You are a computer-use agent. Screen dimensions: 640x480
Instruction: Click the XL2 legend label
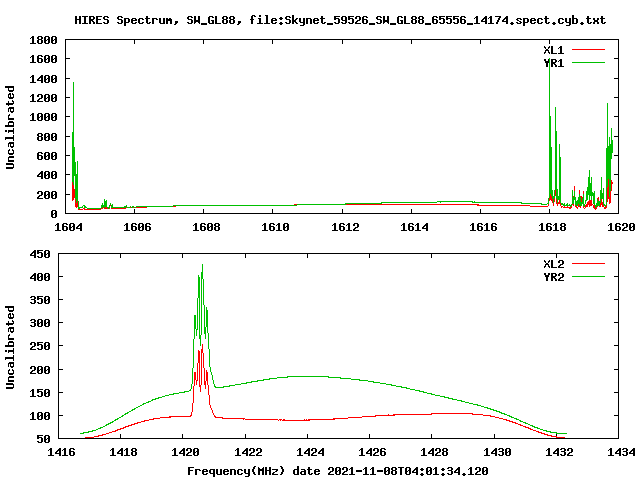point(555,263)
